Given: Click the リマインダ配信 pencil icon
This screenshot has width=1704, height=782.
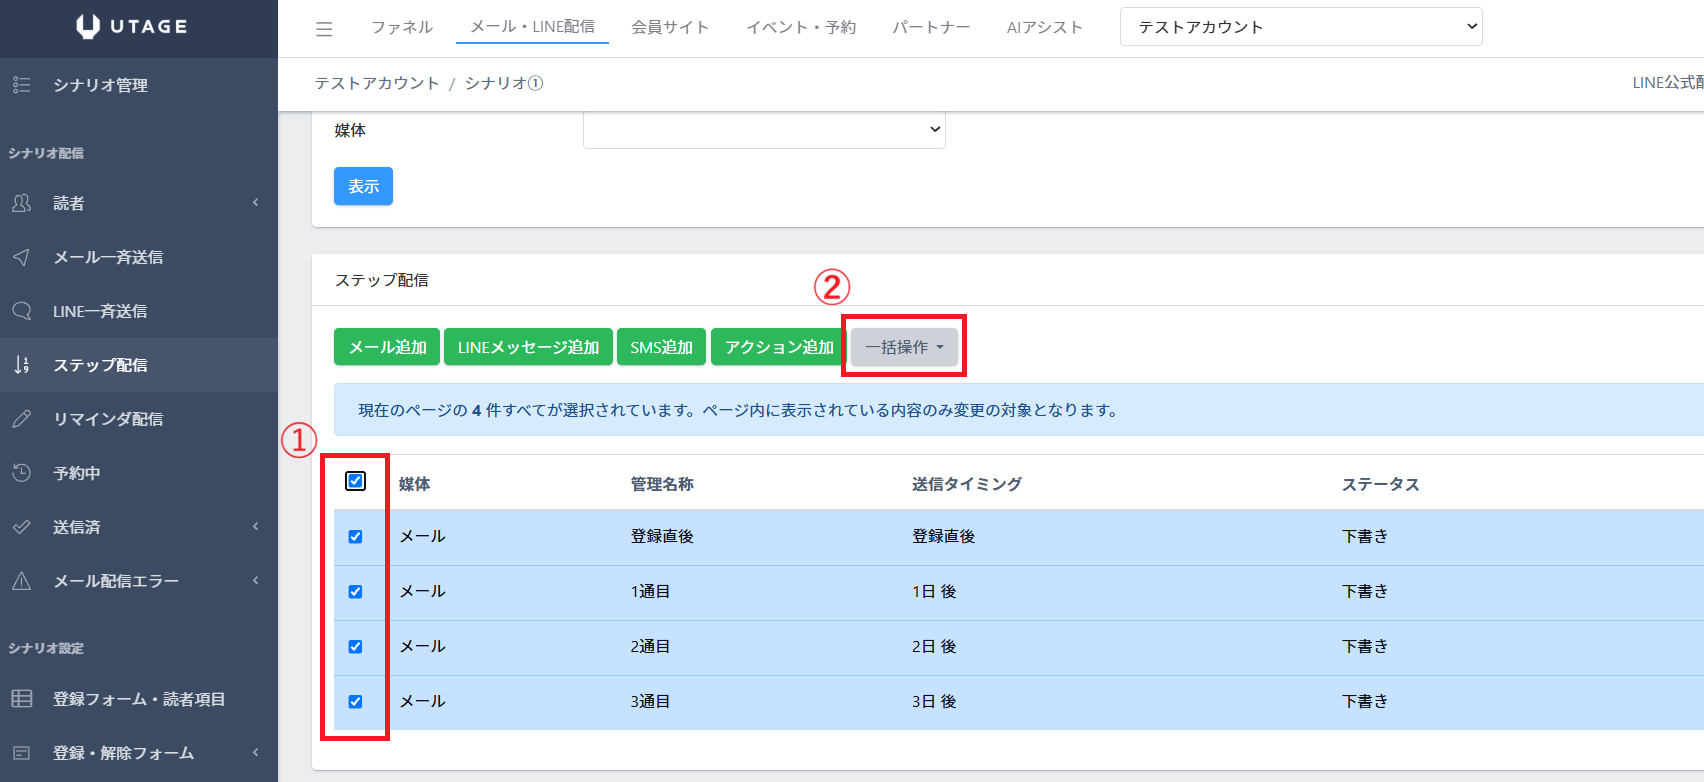Looking at the screenshot, I should click(x=22, y=419).
